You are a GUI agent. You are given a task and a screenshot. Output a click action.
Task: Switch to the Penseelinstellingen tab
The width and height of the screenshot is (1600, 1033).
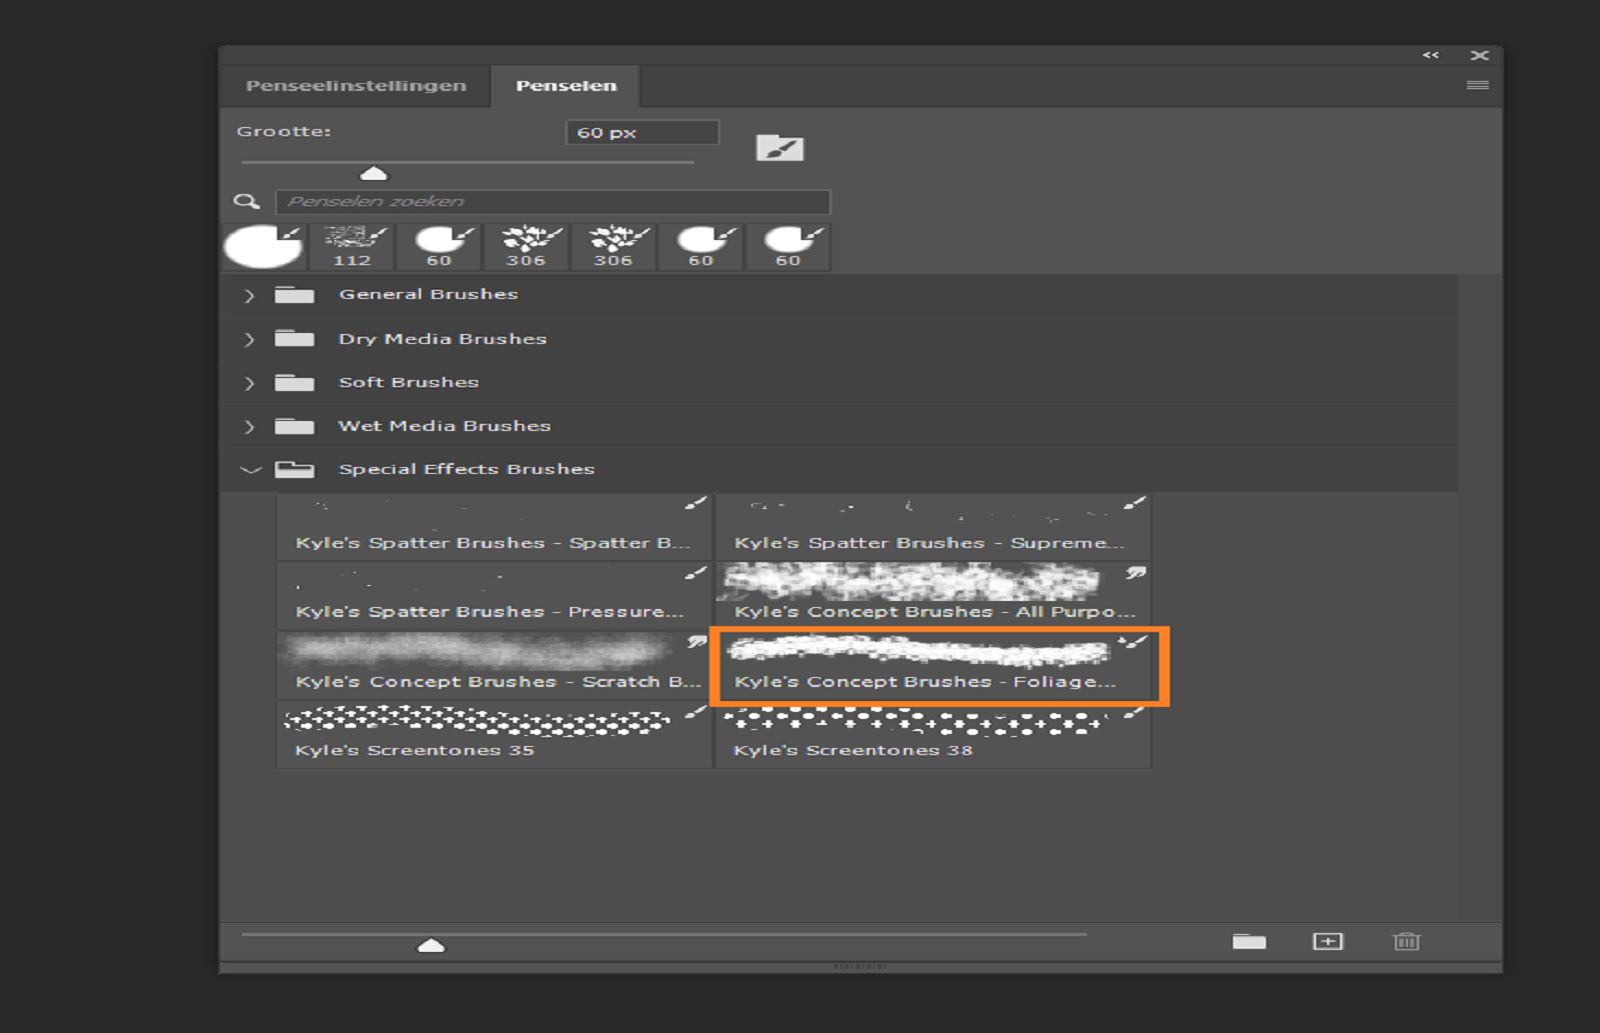[356, 86]
